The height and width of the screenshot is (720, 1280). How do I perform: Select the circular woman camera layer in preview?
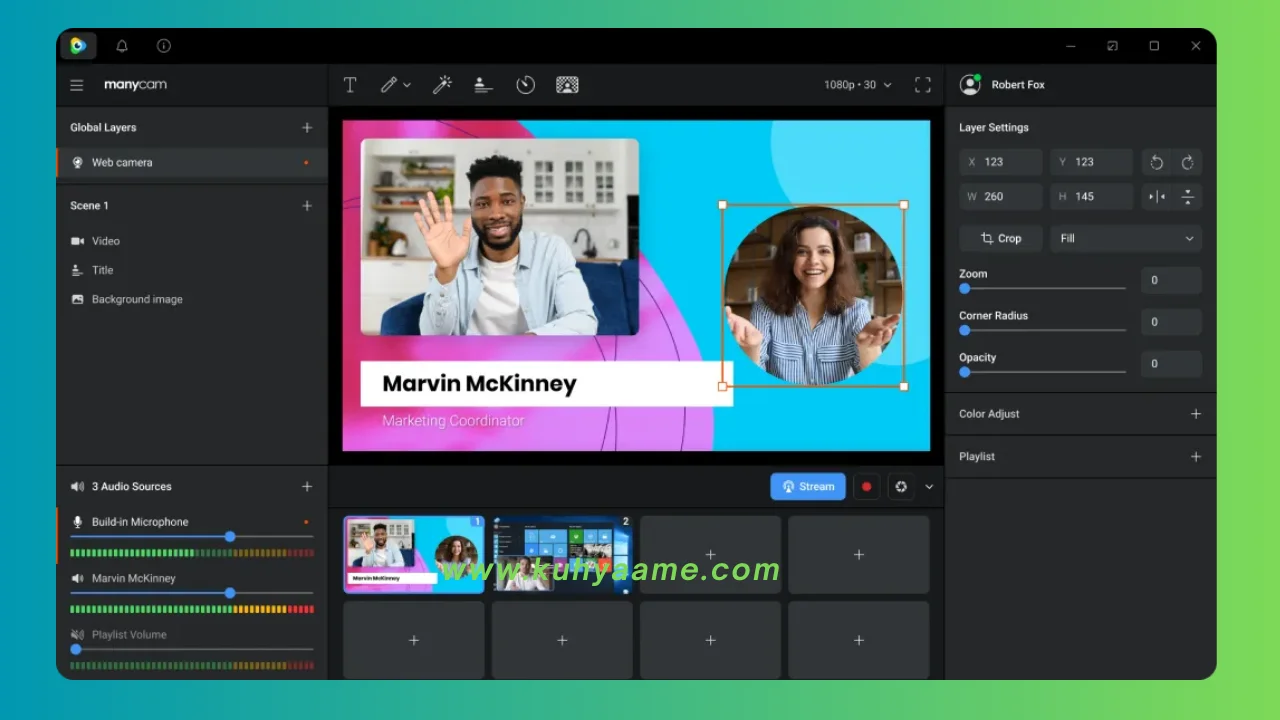pos(813,296)
